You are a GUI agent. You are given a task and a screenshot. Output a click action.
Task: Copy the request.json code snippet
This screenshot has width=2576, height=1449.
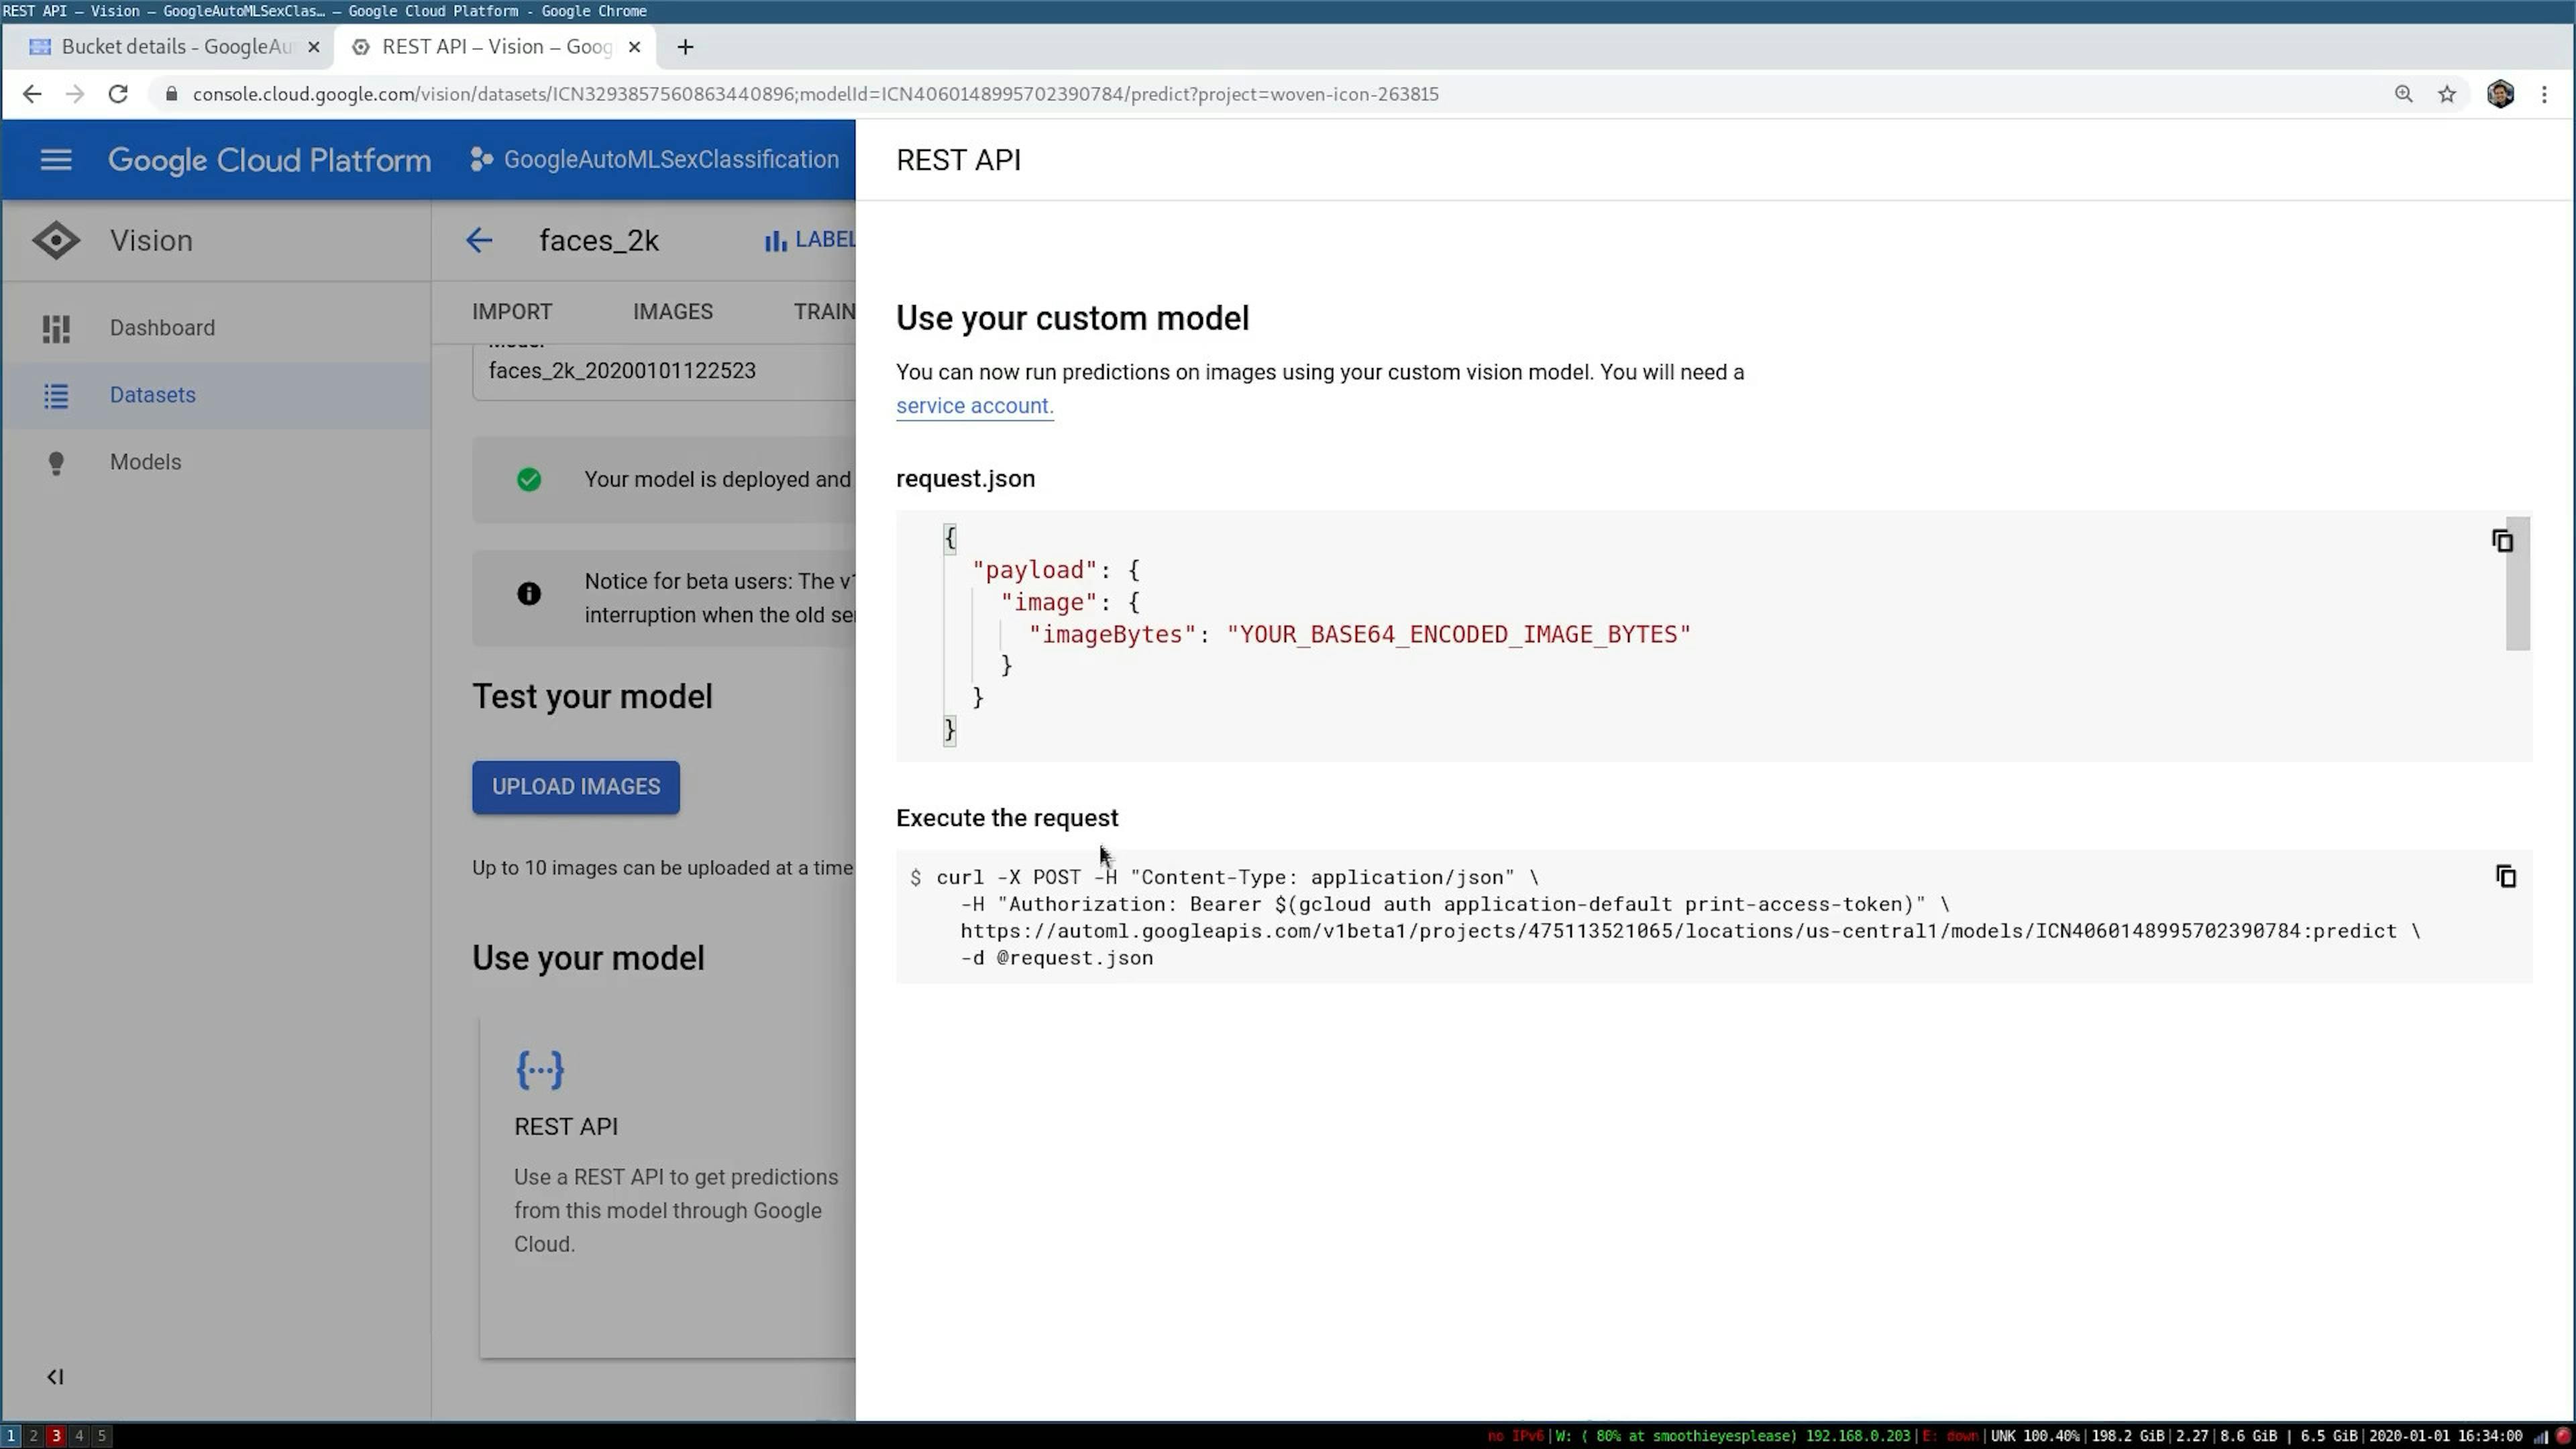(x=2502, y=541)
